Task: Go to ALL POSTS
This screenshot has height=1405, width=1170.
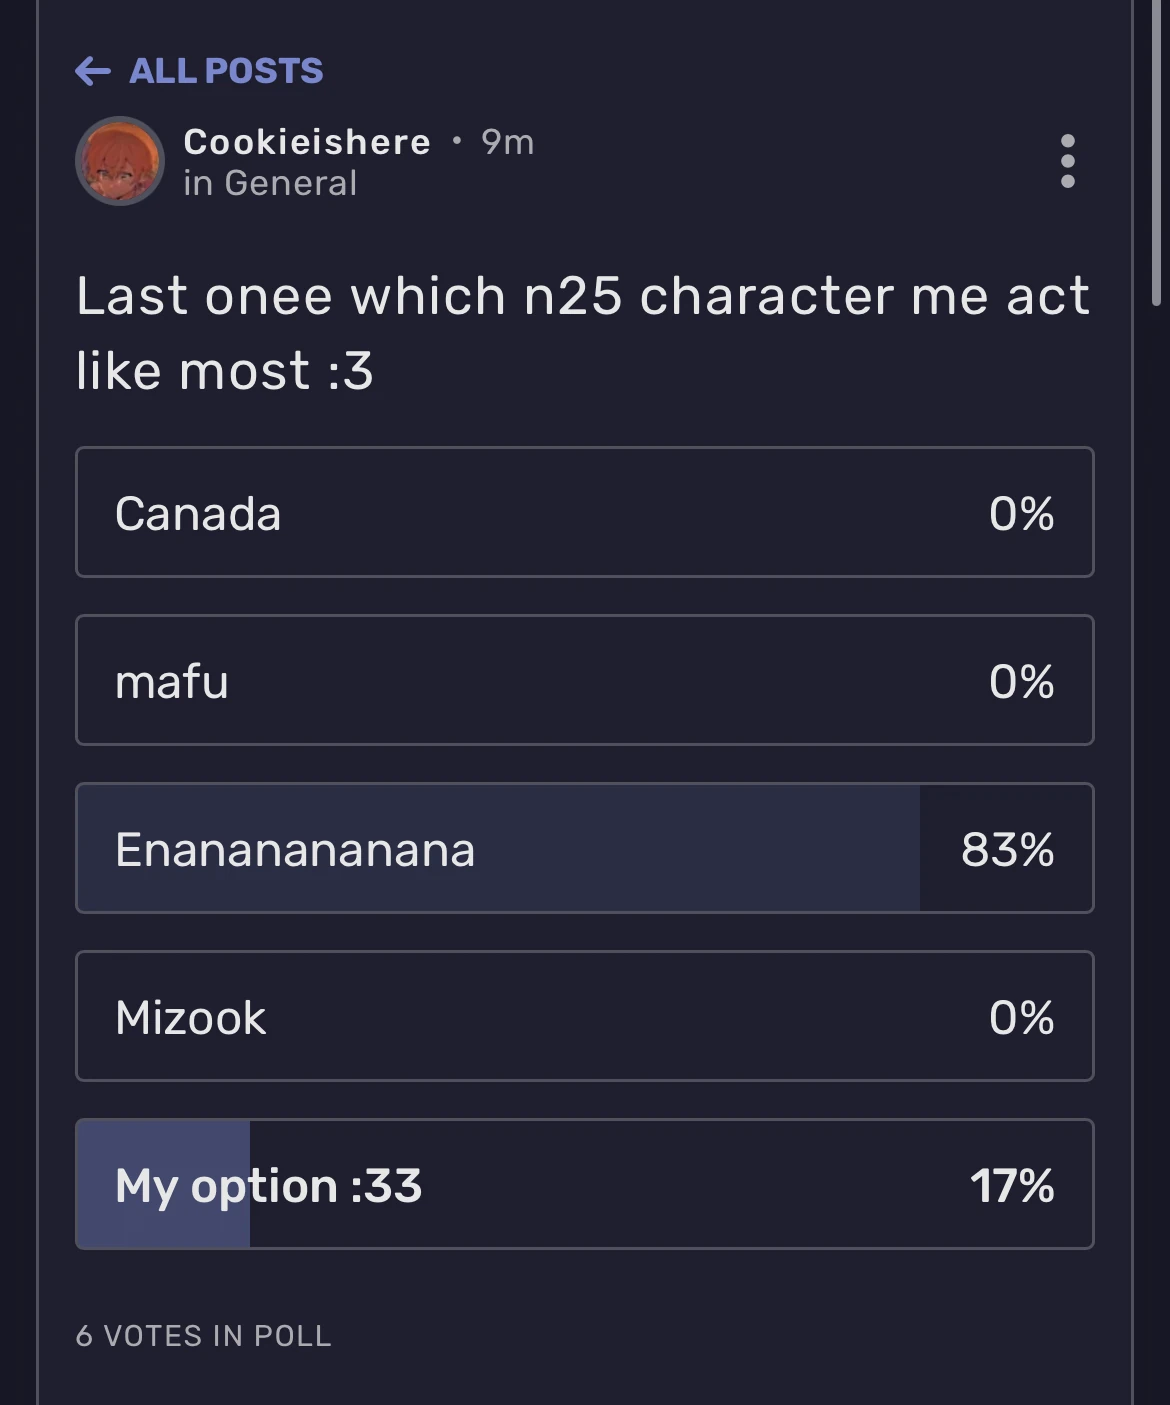Action: [226, 71]
